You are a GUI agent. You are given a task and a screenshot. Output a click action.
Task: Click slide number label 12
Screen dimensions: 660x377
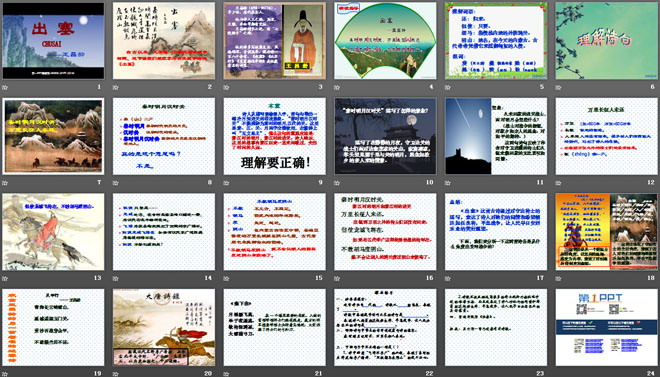click(651, 183)
